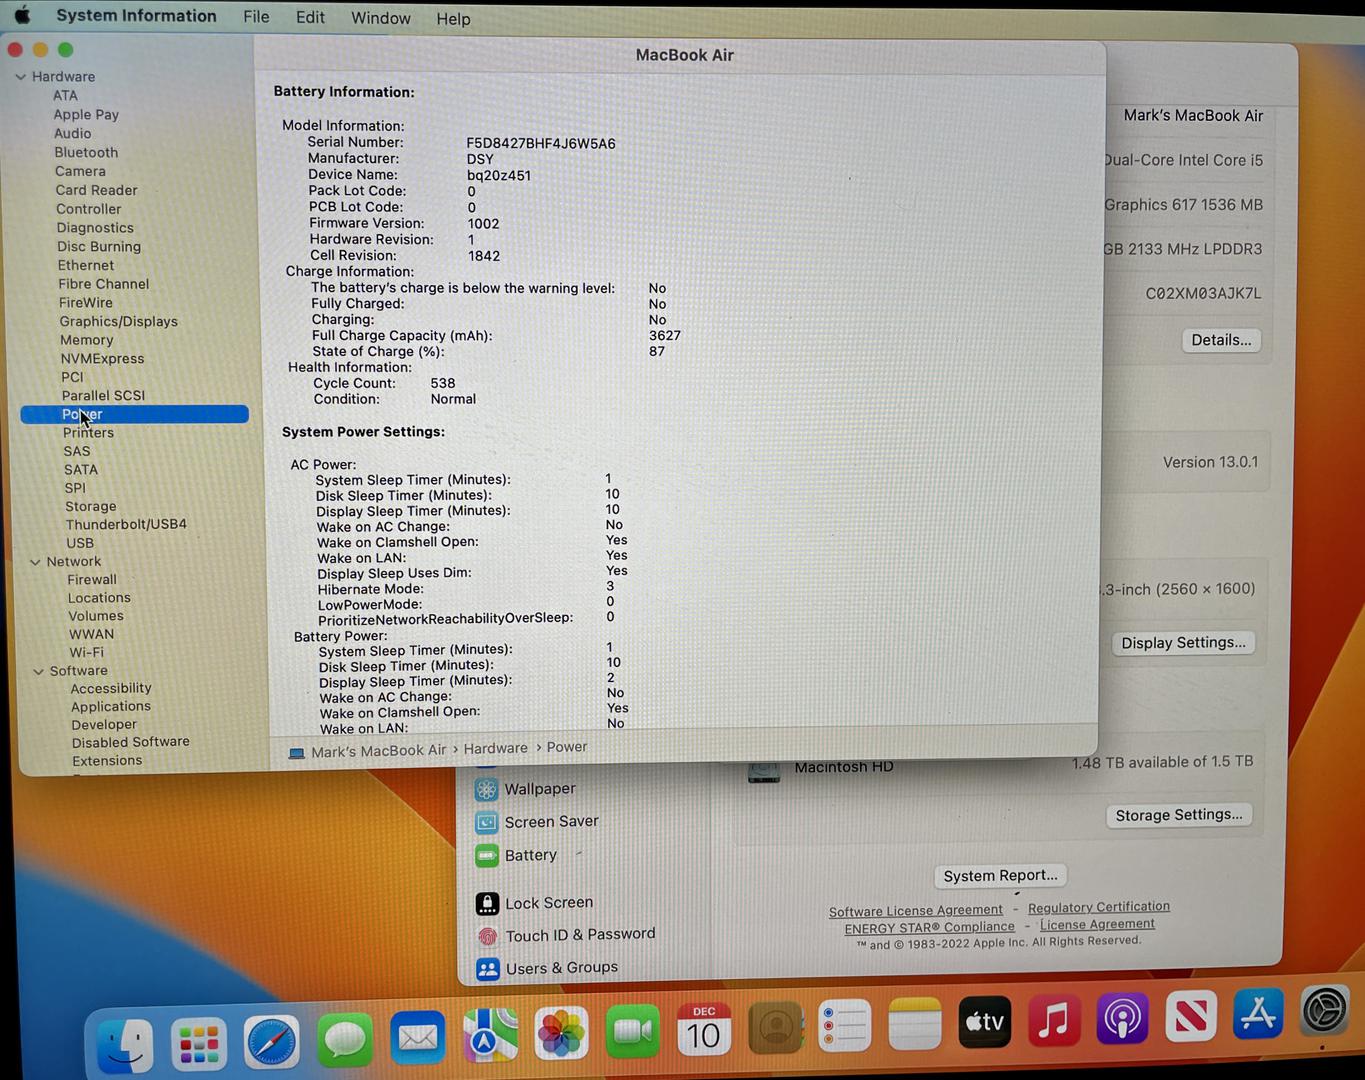Open ENERGY STAR Compliance link
The width and height of the screenshot is (1365, 1080).
(929, 928)
